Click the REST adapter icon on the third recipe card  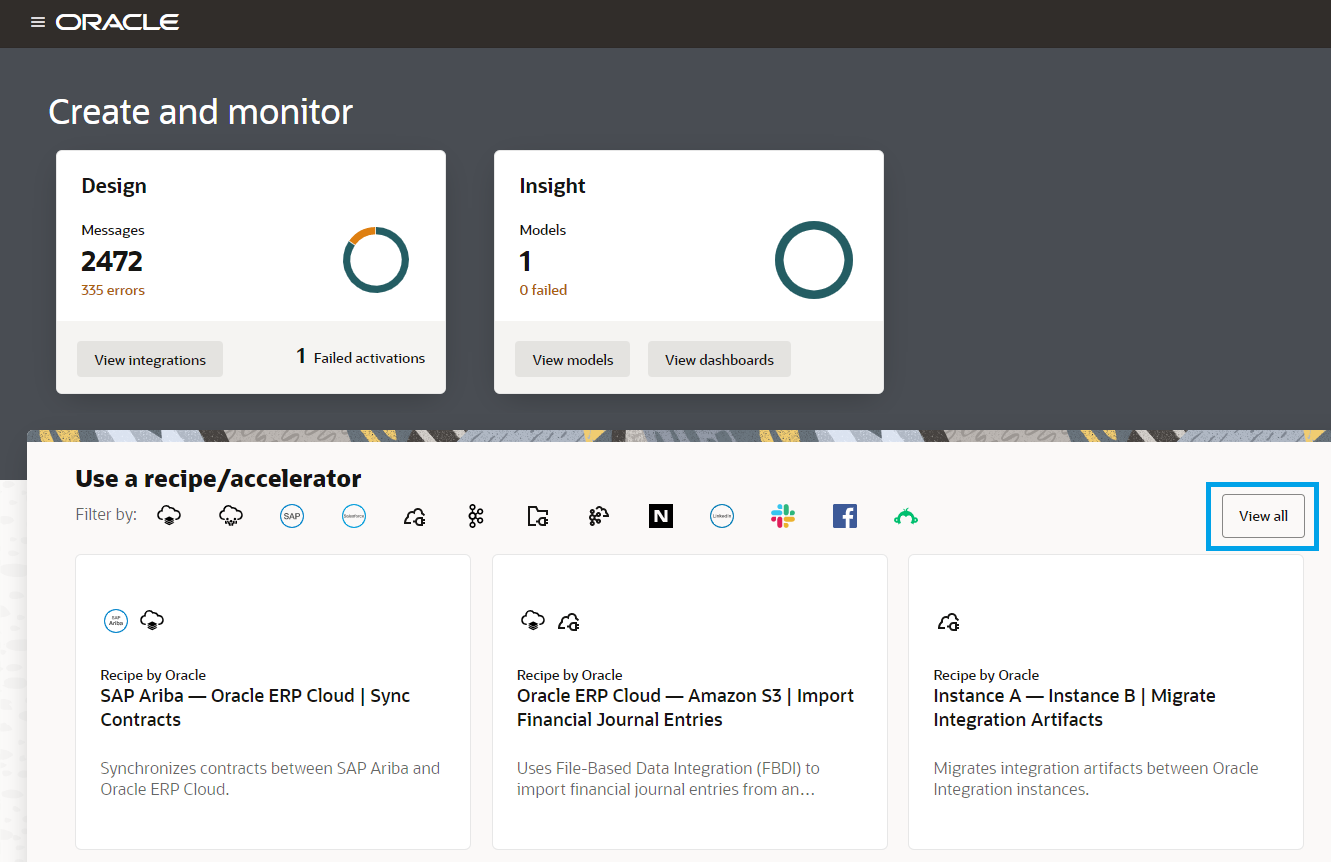pos(948,621)
